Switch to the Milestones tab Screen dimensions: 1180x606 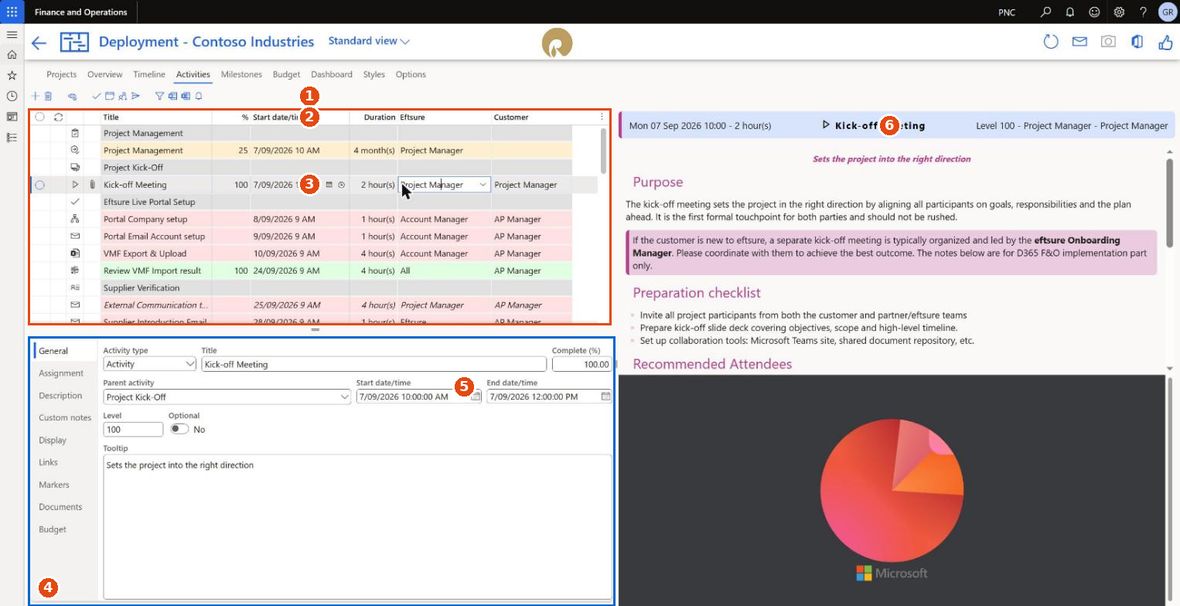242,75
